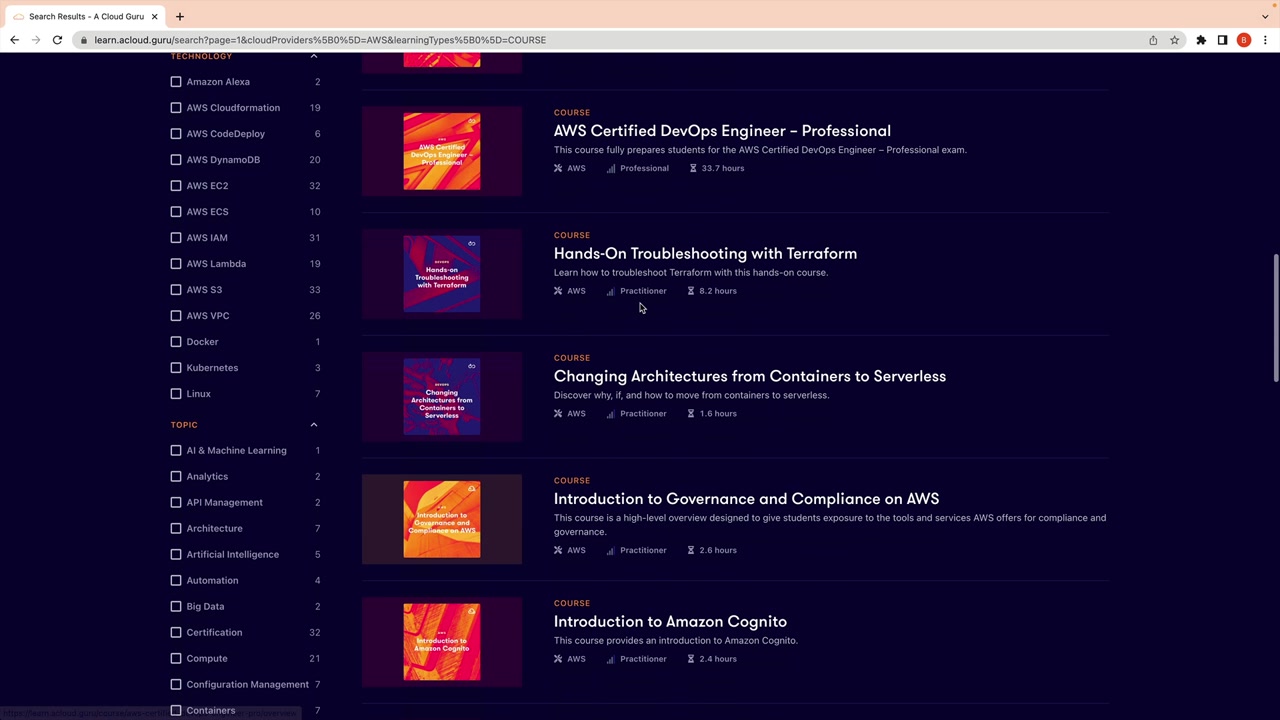
Task: Bookmark this page with the star icon
Action: click(1175, 40)
